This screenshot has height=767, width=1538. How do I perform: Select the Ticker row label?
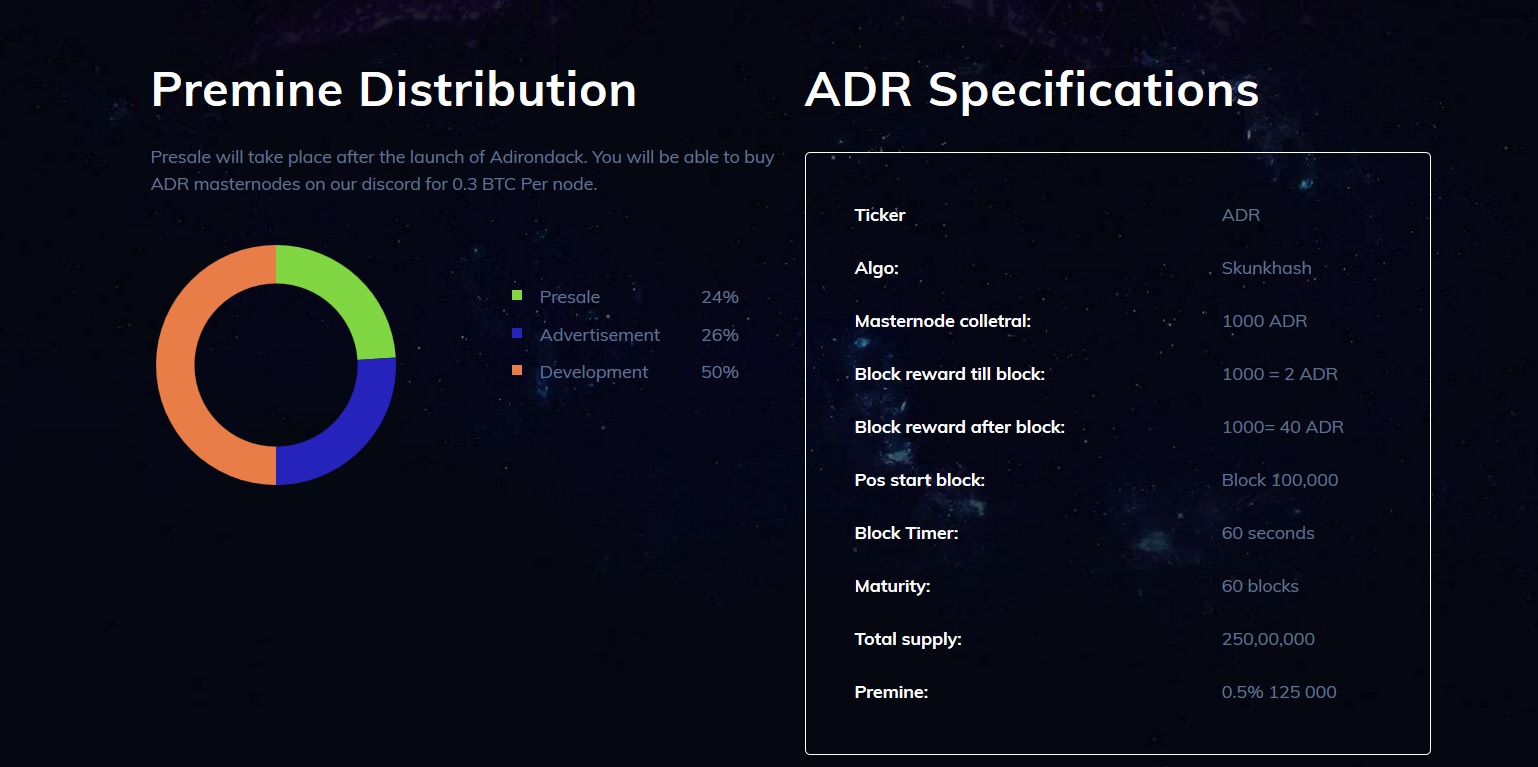click(880, 215)
